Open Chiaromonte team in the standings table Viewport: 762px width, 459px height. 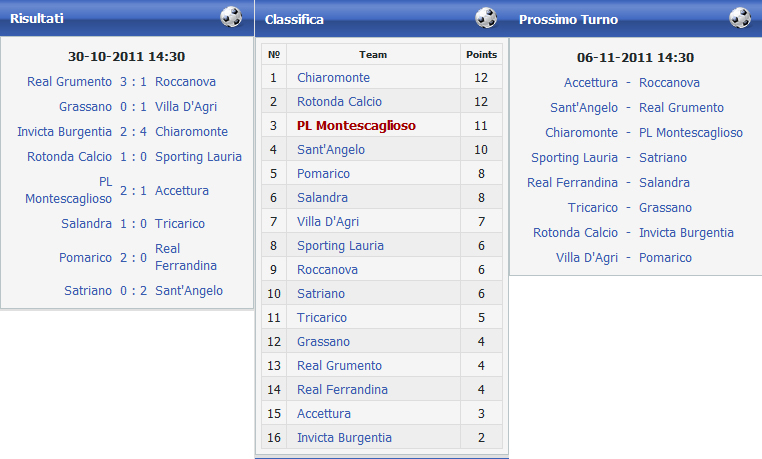(x=333, y=78)
